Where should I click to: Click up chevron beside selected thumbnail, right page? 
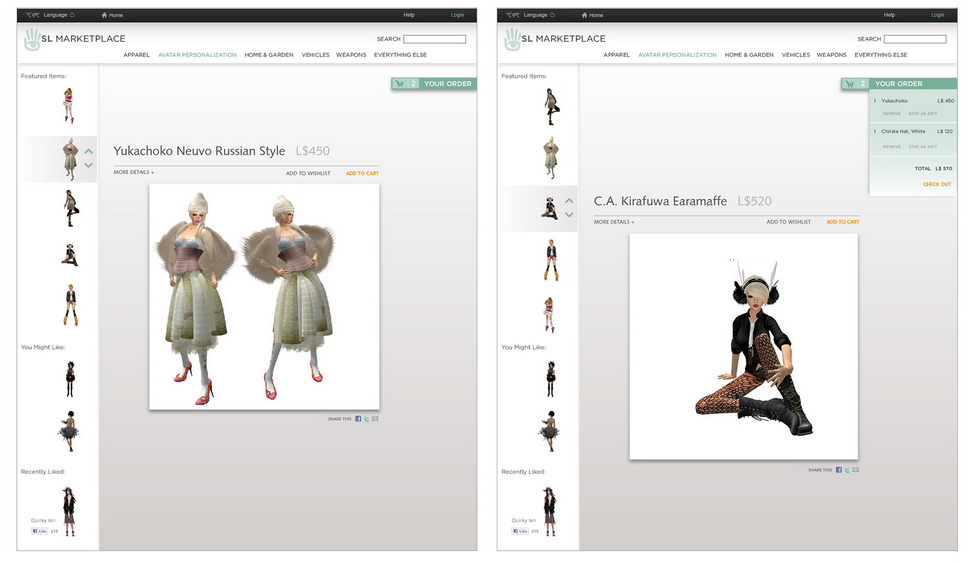tap(569, 201)
